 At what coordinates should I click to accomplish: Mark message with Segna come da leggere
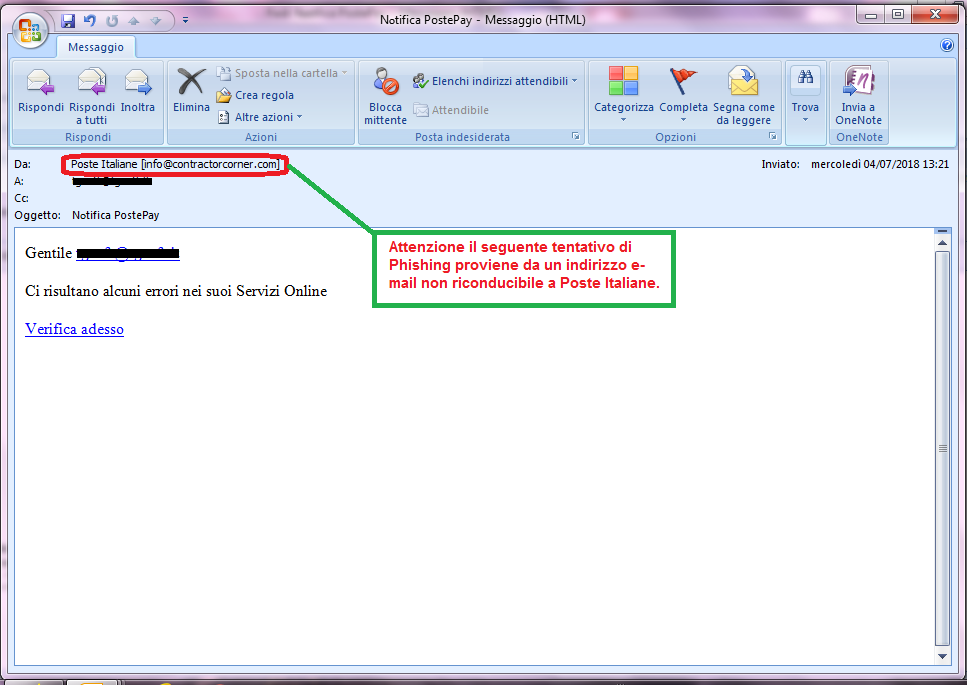pyautogui.click(x=744, y=95)
